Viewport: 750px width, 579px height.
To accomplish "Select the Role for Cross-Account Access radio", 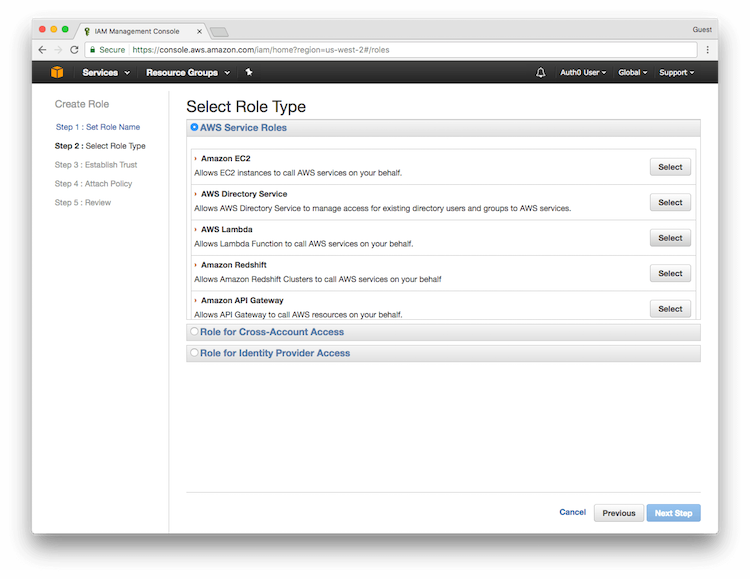I will [x=194, y=331].
